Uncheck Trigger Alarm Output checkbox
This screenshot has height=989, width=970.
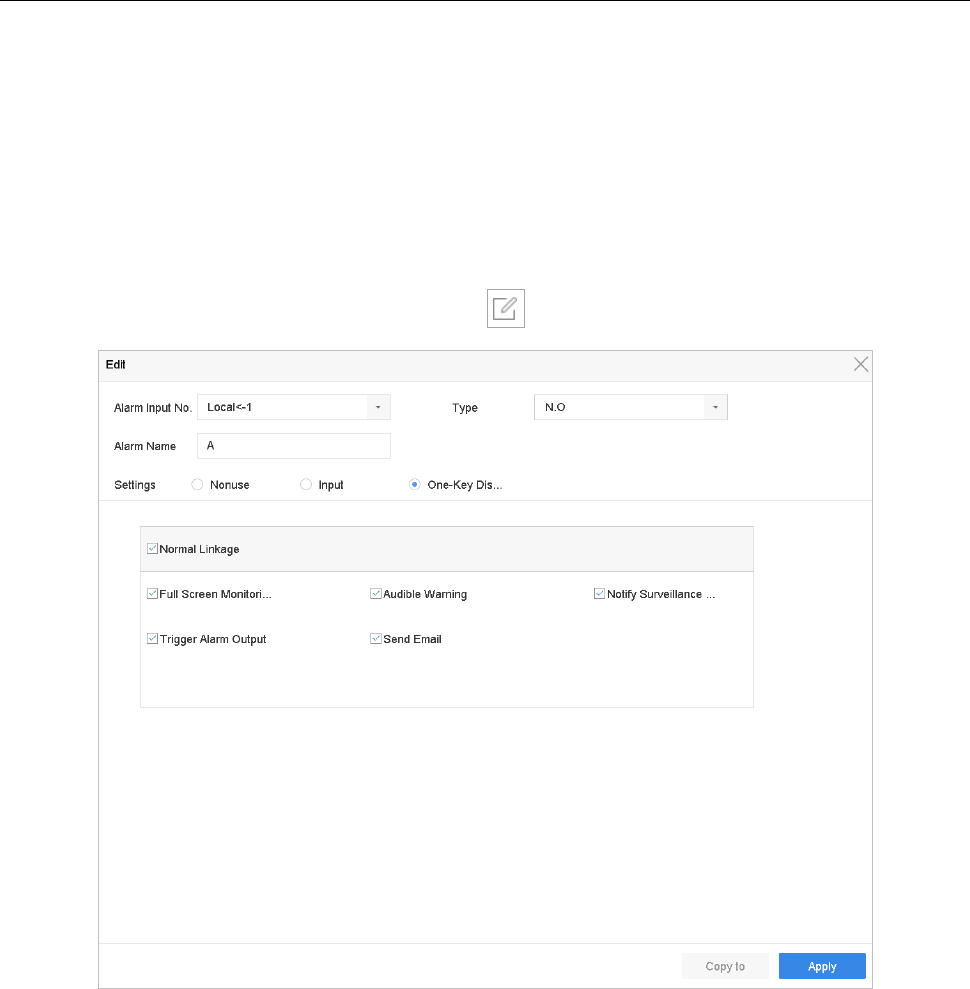tap(153, 638)
